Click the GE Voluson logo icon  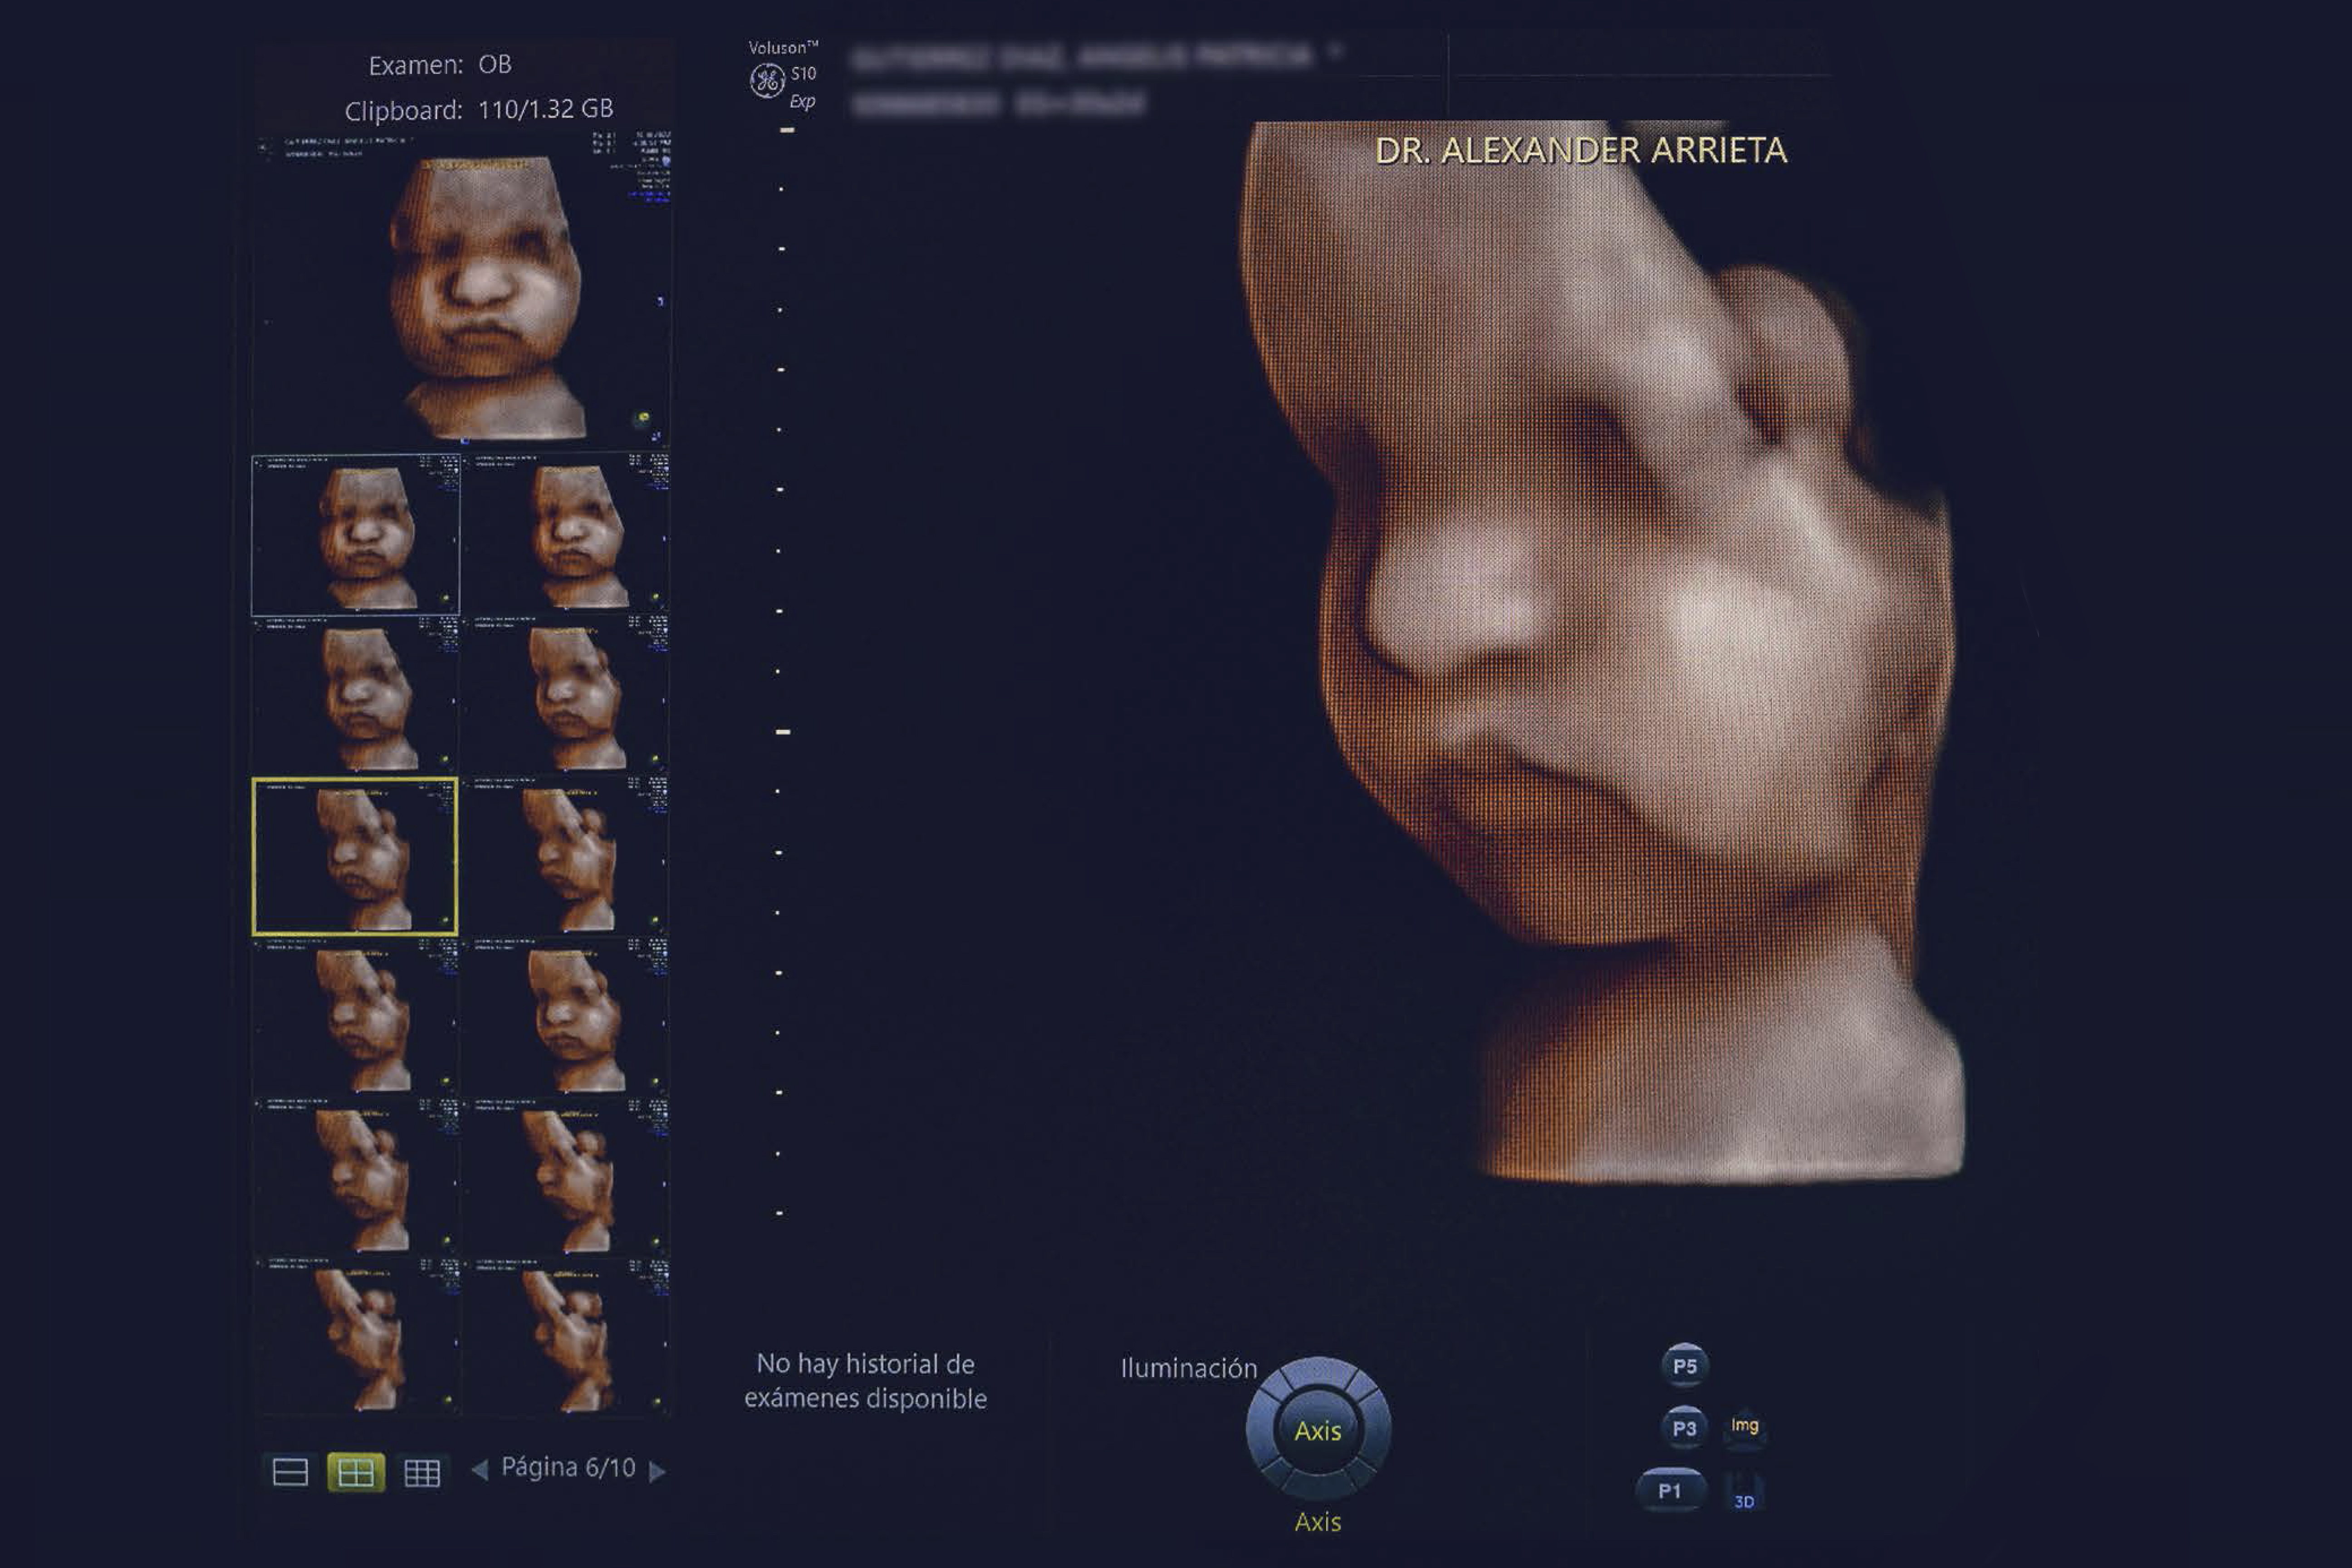[x=767, y=80]
